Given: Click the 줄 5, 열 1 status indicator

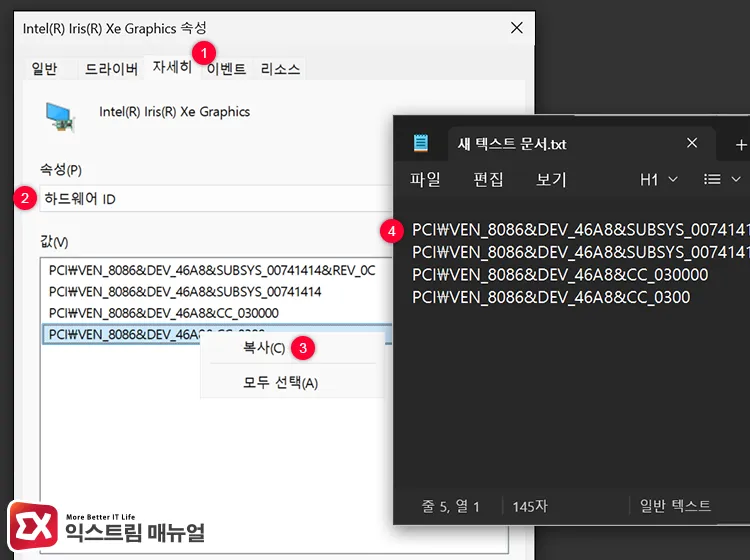Looking at the screenshot, I should pyautogui.click(x=451, y=506).
